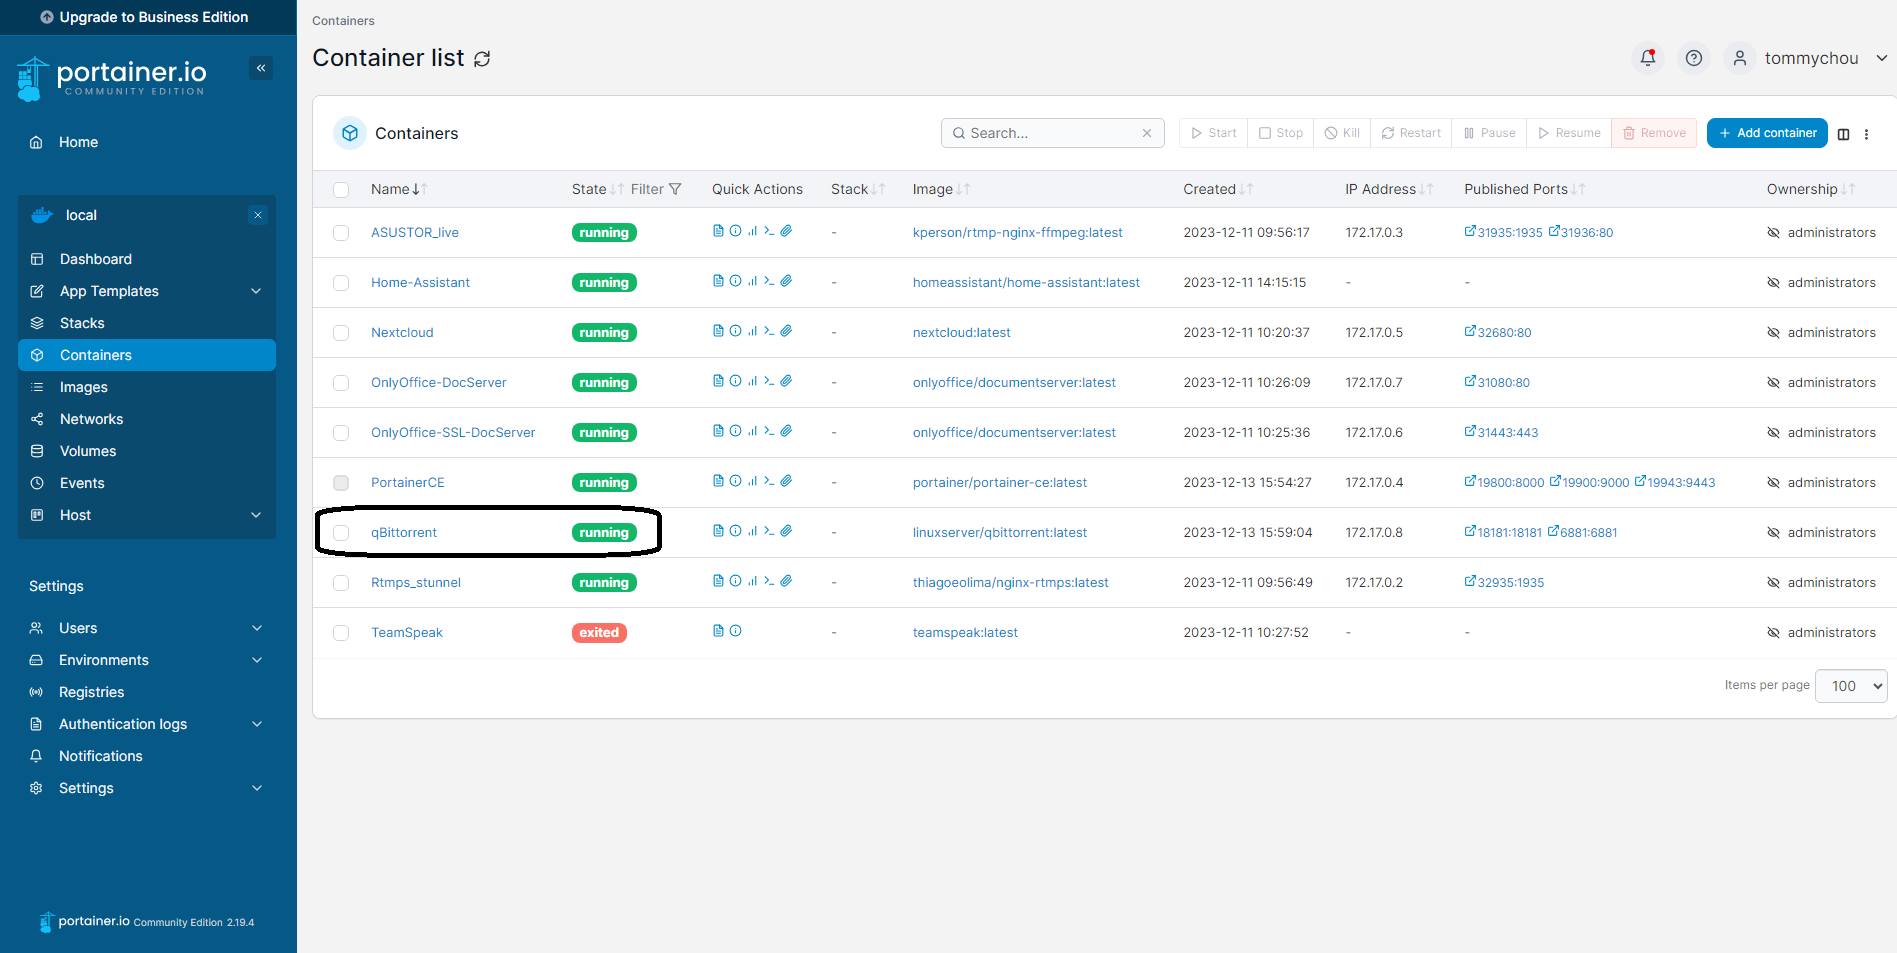Open notifications bell icon
1897x953 pixels.
1648,58
